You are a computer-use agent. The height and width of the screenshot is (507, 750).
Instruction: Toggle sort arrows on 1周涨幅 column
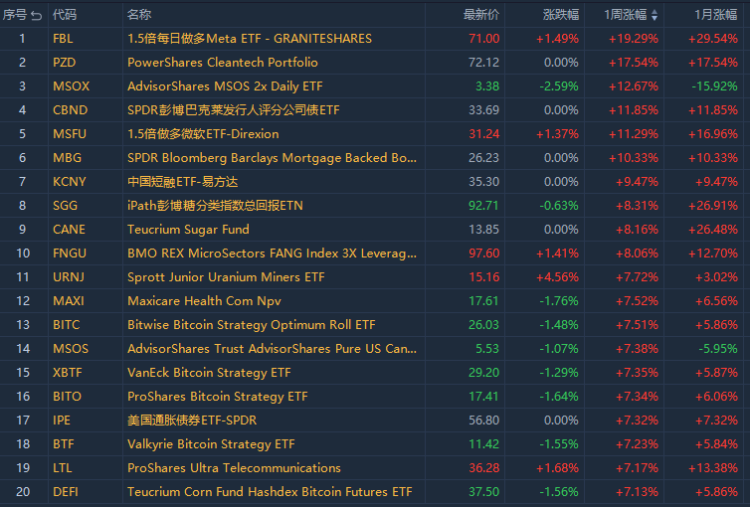pyautogui.click(x=654, y=15)
